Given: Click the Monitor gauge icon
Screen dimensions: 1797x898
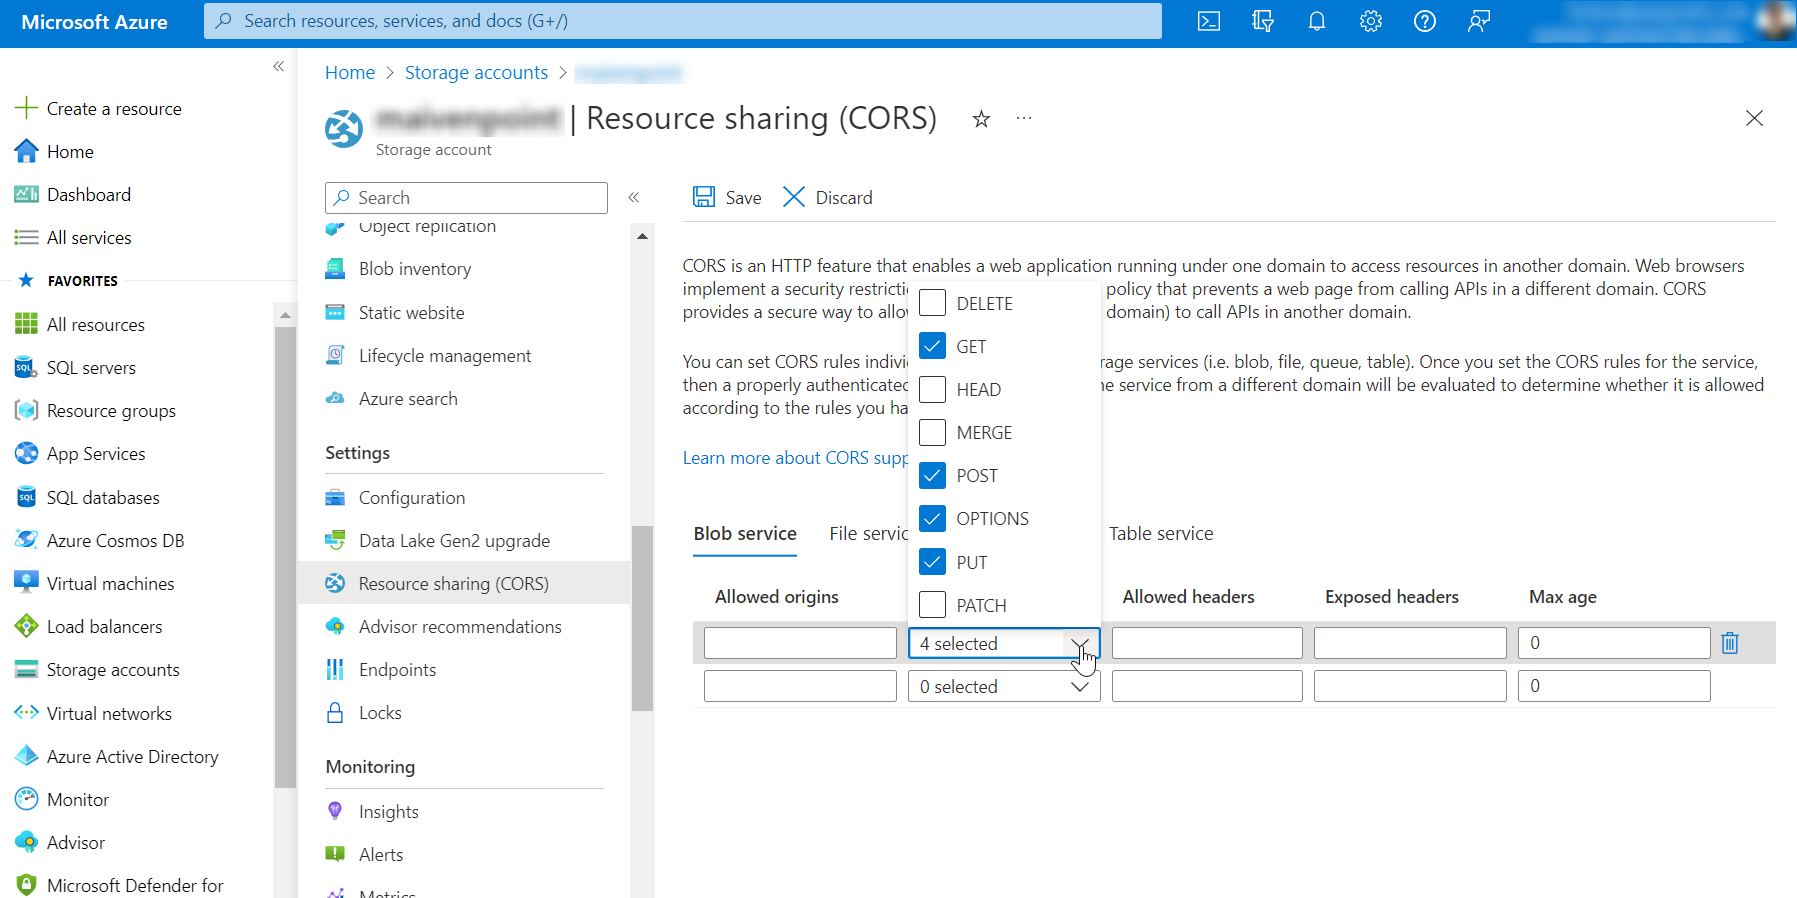Looking at the screenshot, I should [x=26, y=799].
